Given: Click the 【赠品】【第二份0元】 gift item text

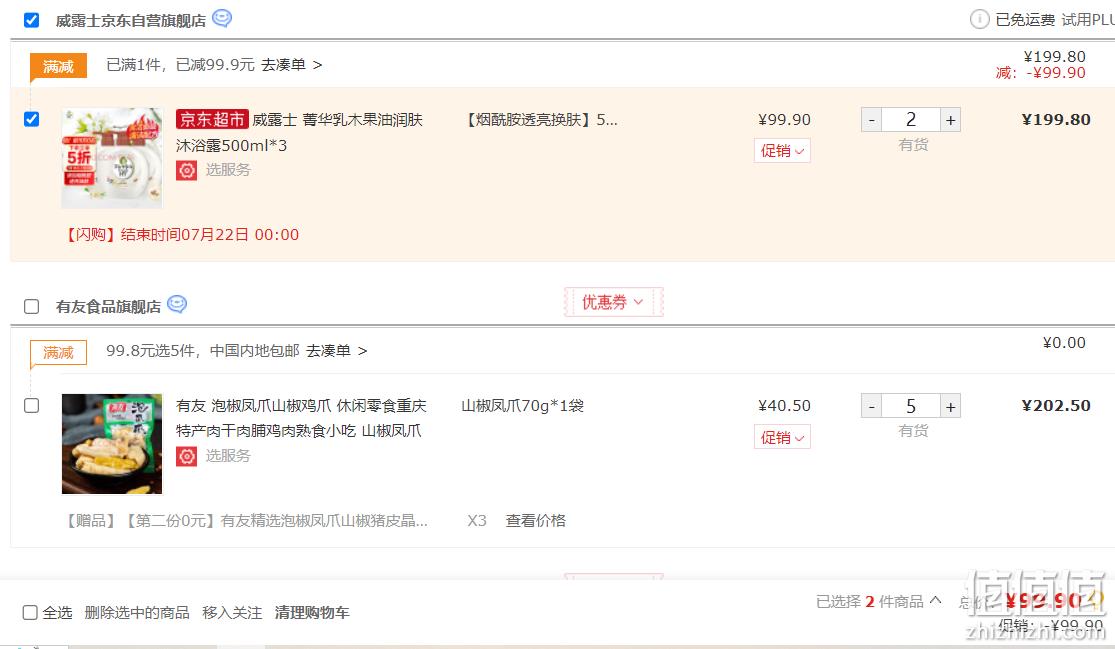Looking at the screenshot, I should click(245, 520).
